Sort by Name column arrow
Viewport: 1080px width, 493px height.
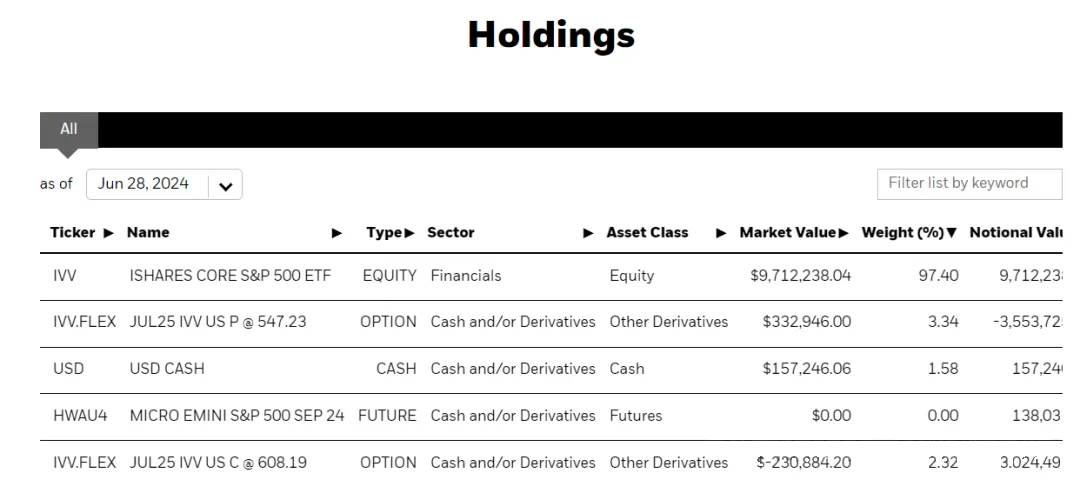point(337,233)
